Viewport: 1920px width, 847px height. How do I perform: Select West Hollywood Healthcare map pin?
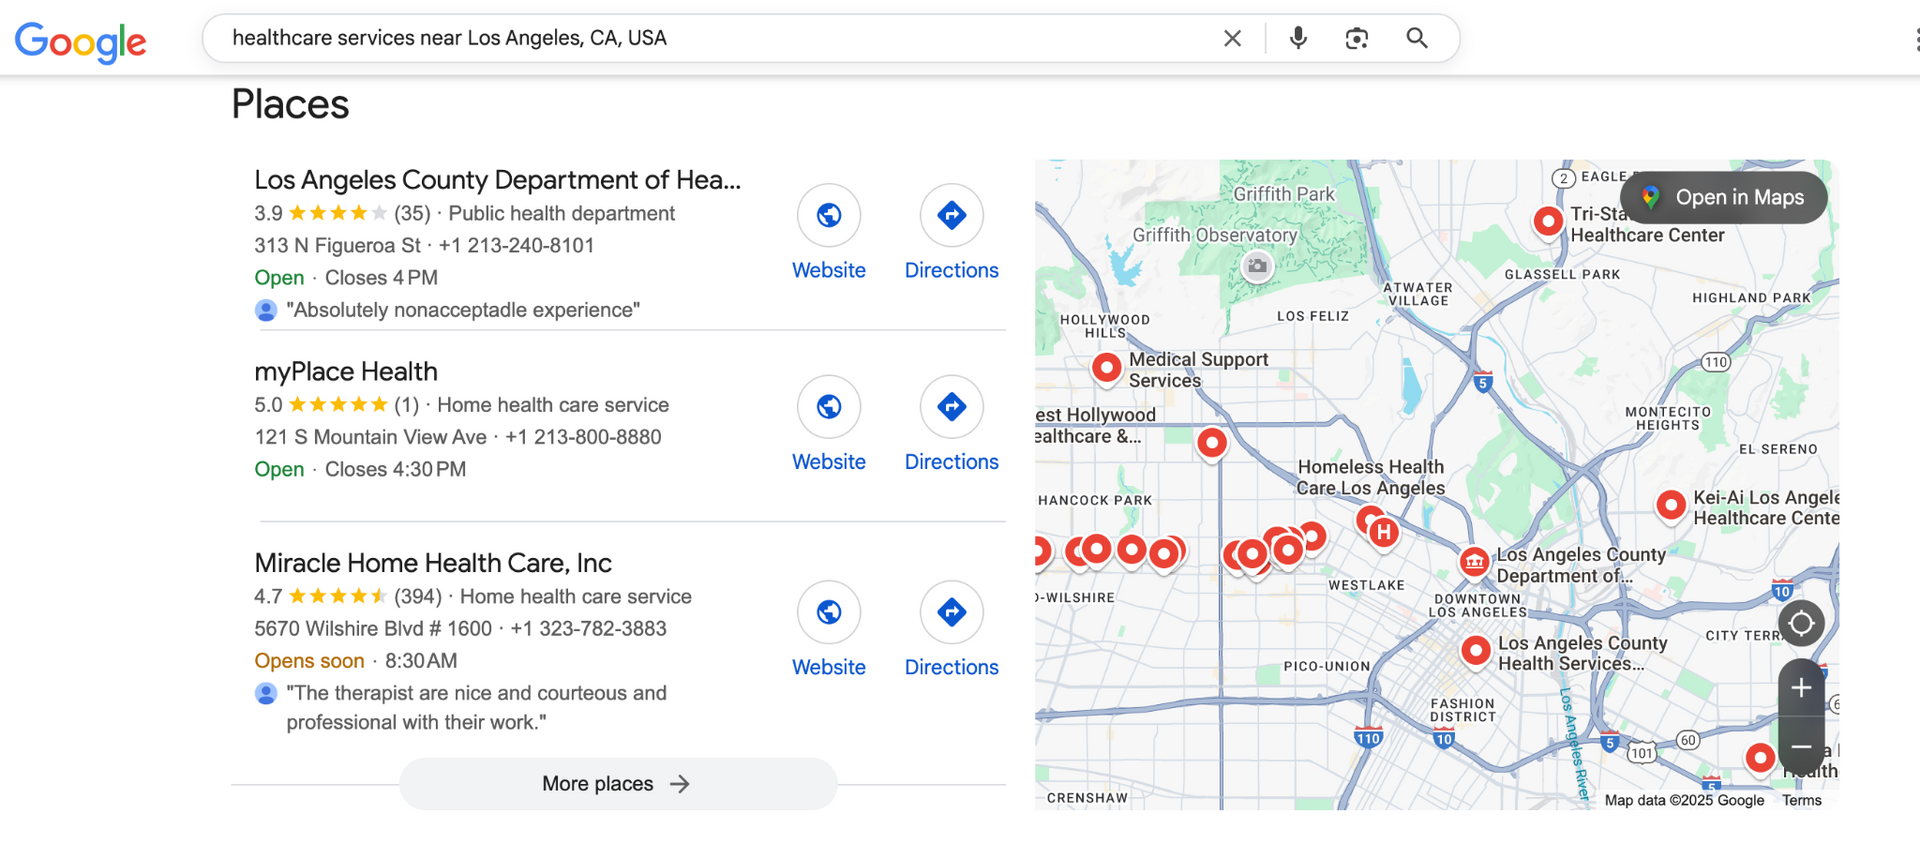pyautogui.click(x=1212, y=442)
